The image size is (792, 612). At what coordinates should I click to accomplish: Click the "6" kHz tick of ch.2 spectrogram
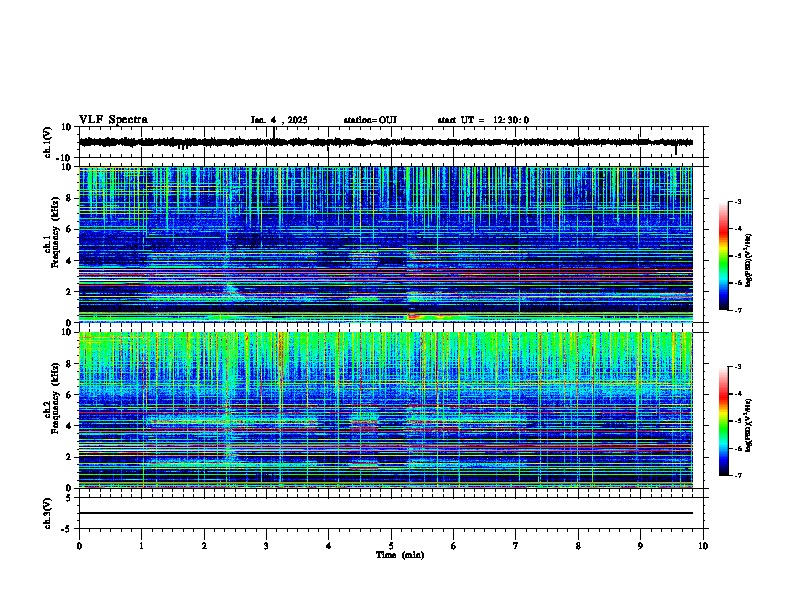click(69, 394)
